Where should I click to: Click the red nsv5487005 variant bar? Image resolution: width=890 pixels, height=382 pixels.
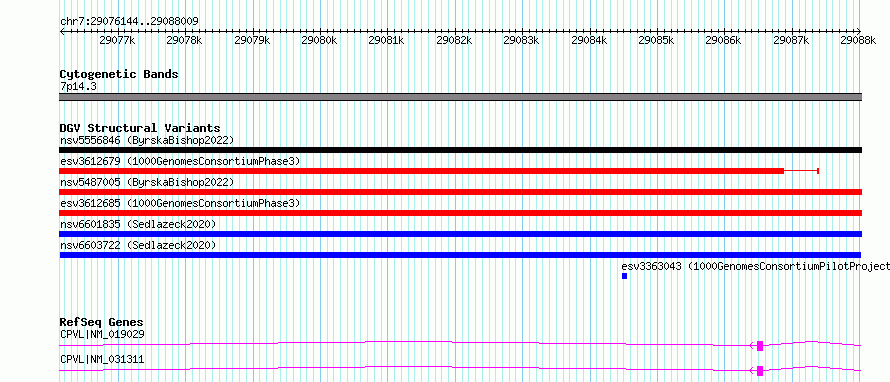coord(461,192)
